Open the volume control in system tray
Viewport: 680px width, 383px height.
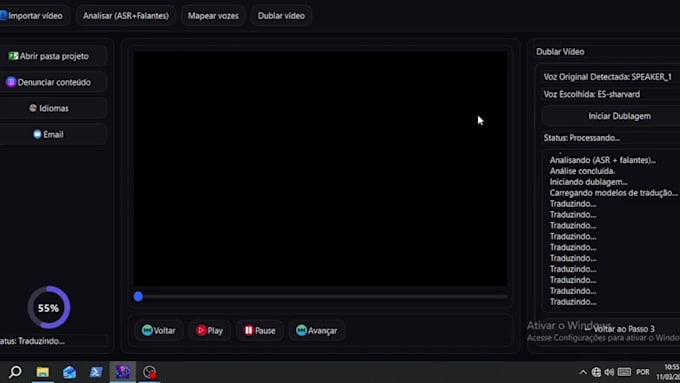(x=609, y=372)
